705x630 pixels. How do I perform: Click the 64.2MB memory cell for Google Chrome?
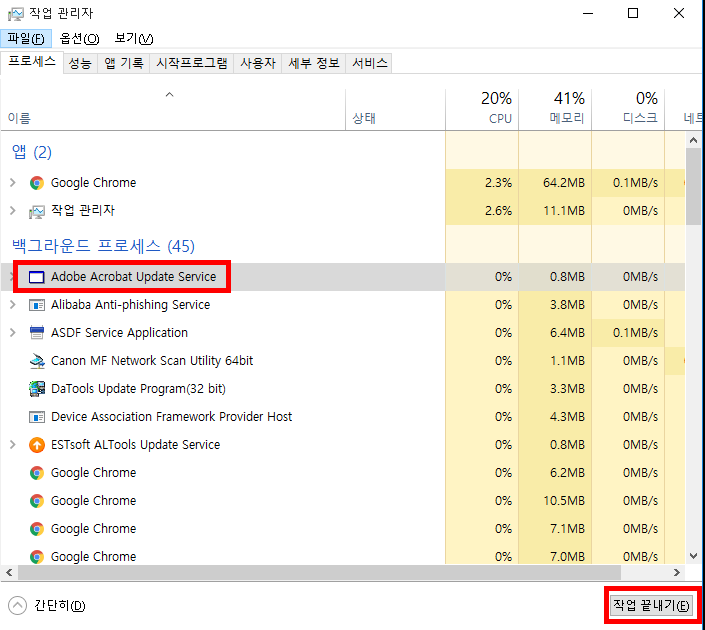[555, 183]
